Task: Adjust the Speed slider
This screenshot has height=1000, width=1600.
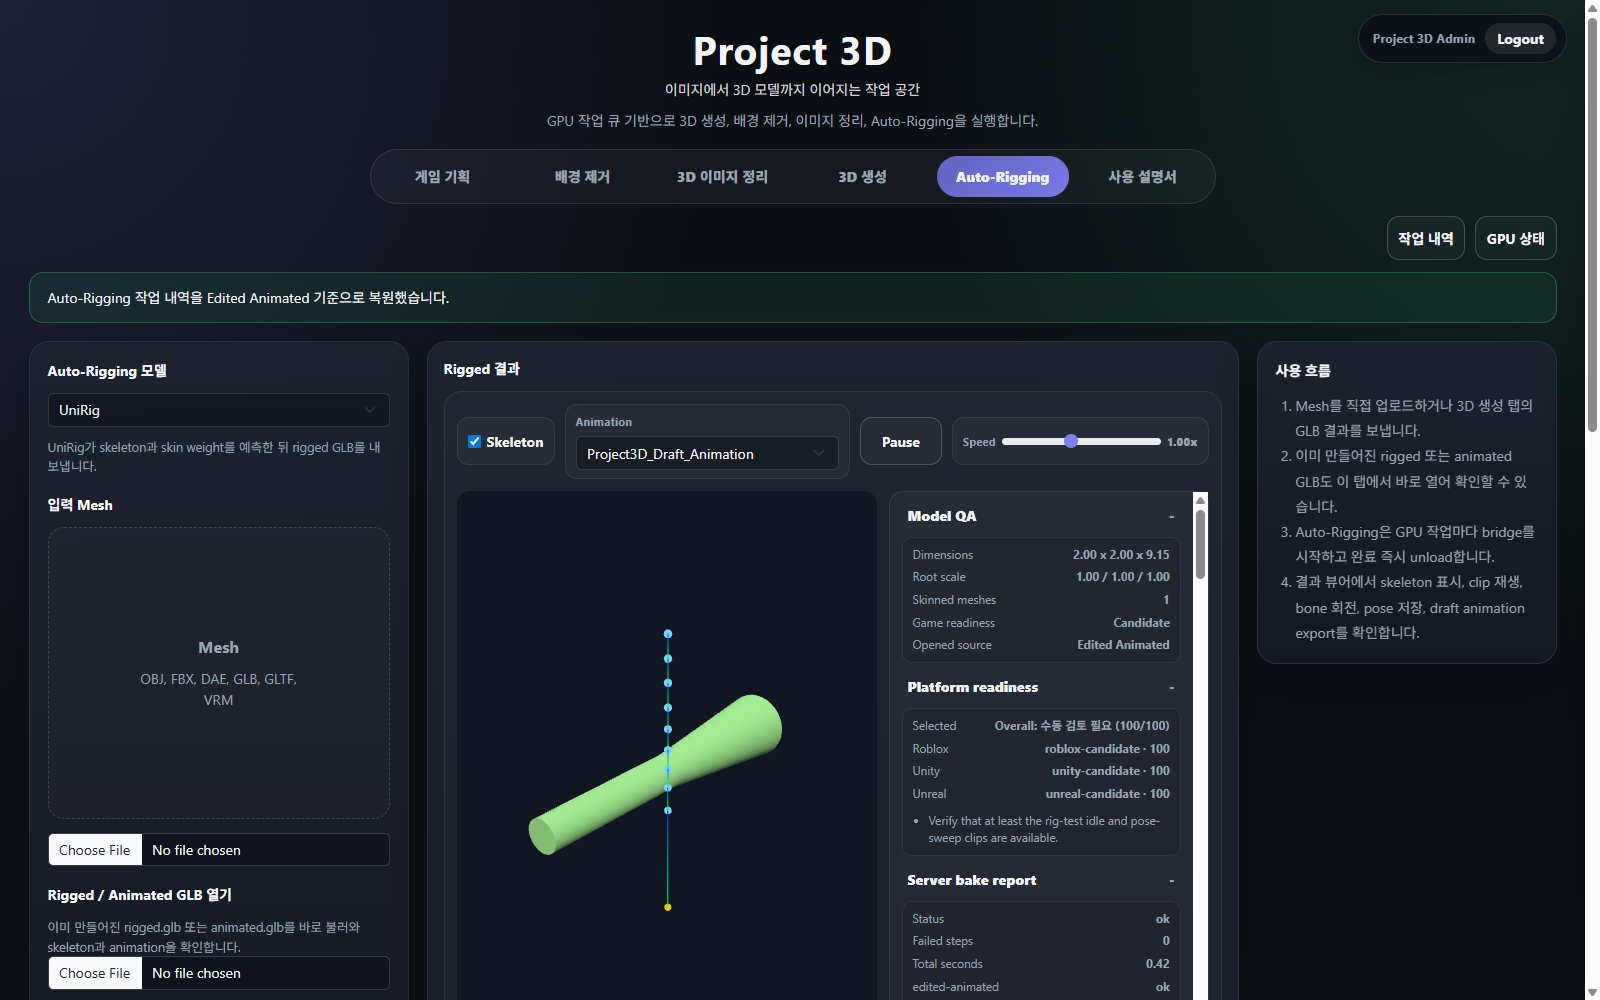Action: coord(1081,441)
